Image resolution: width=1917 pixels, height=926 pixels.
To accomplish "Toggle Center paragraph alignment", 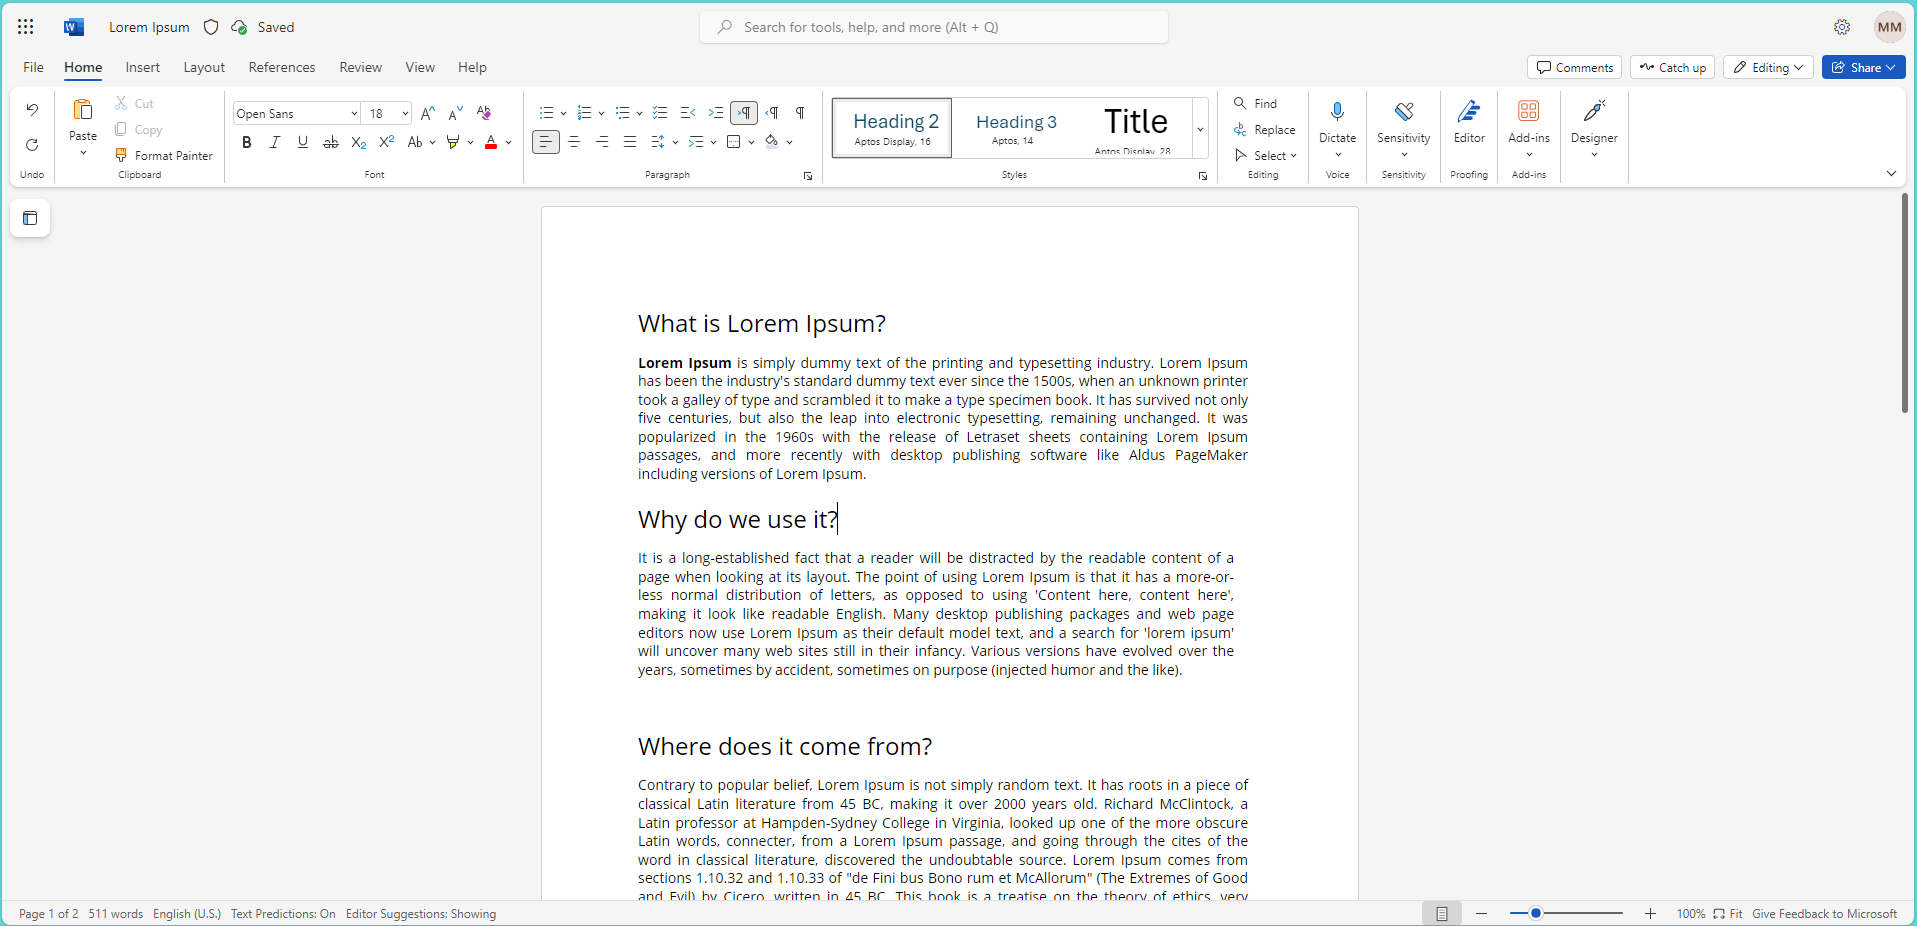I will (574, 142).
